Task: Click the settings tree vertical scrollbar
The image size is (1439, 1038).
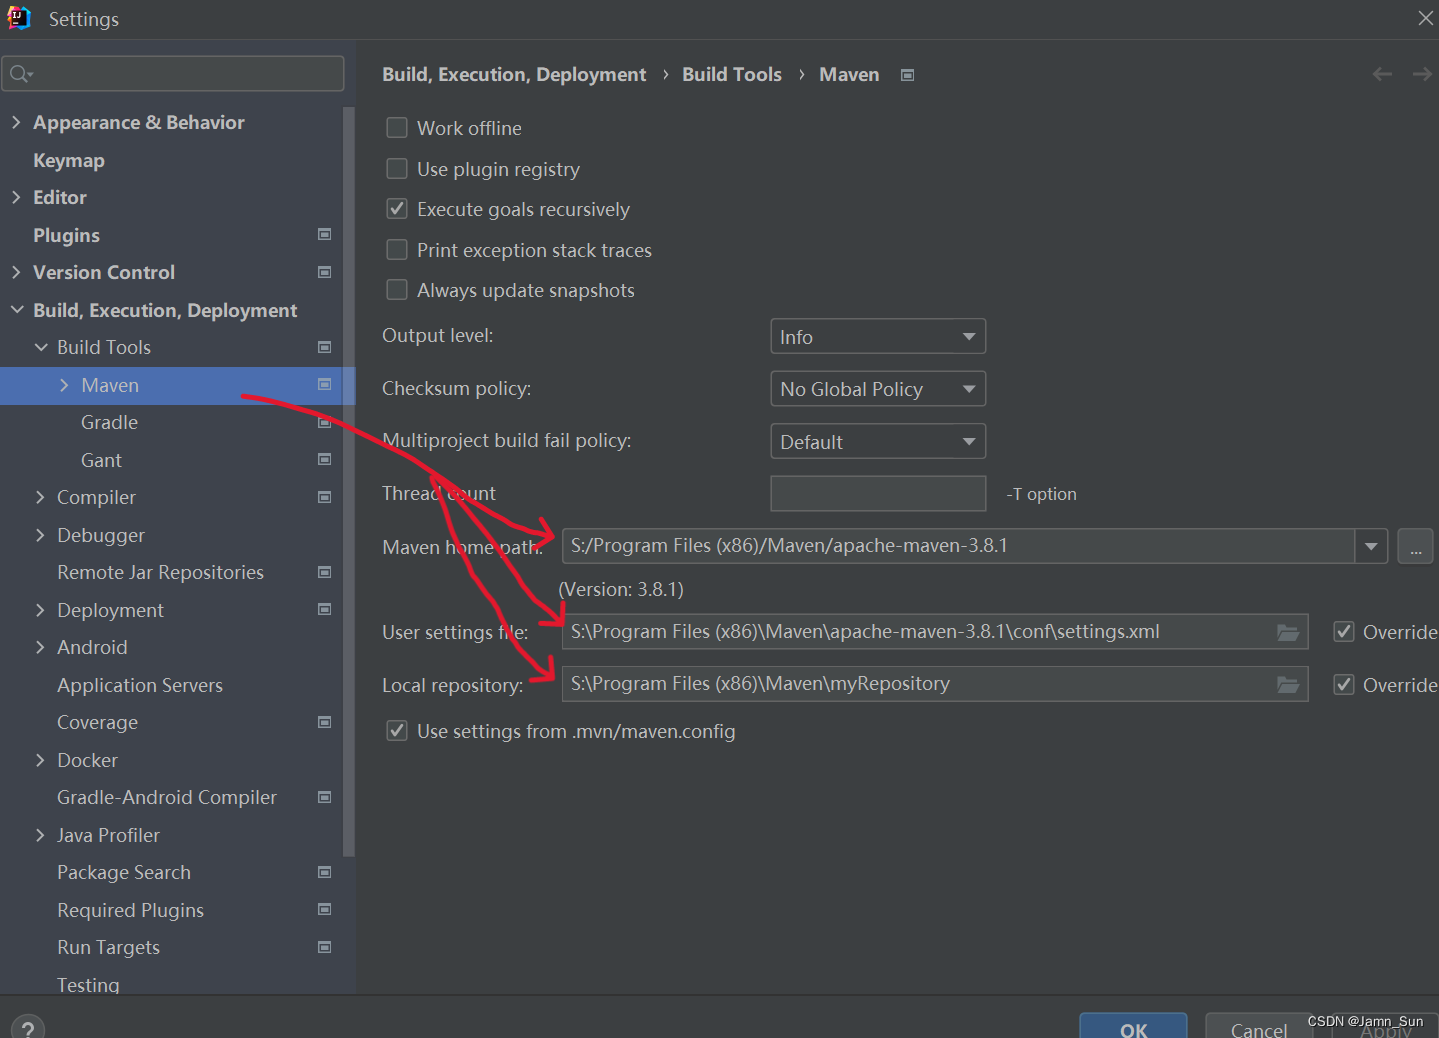Action: pos(349,480)
